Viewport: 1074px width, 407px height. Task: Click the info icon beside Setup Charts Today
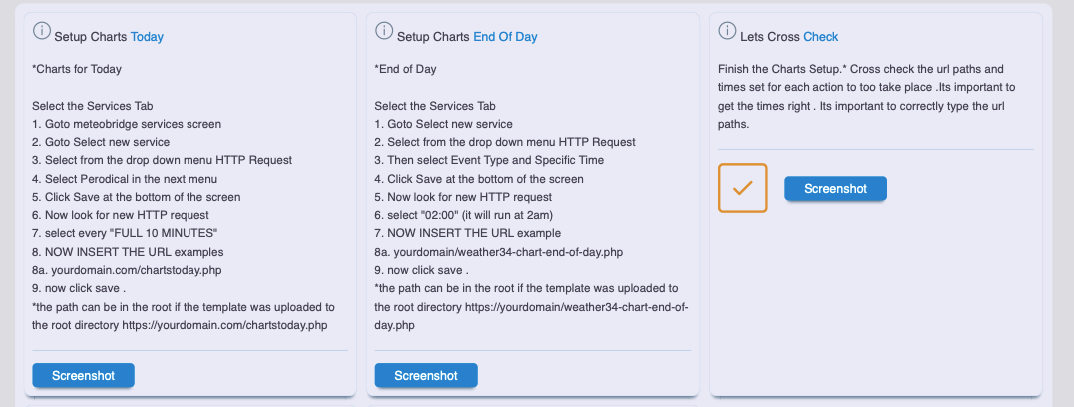click(41, 32)
